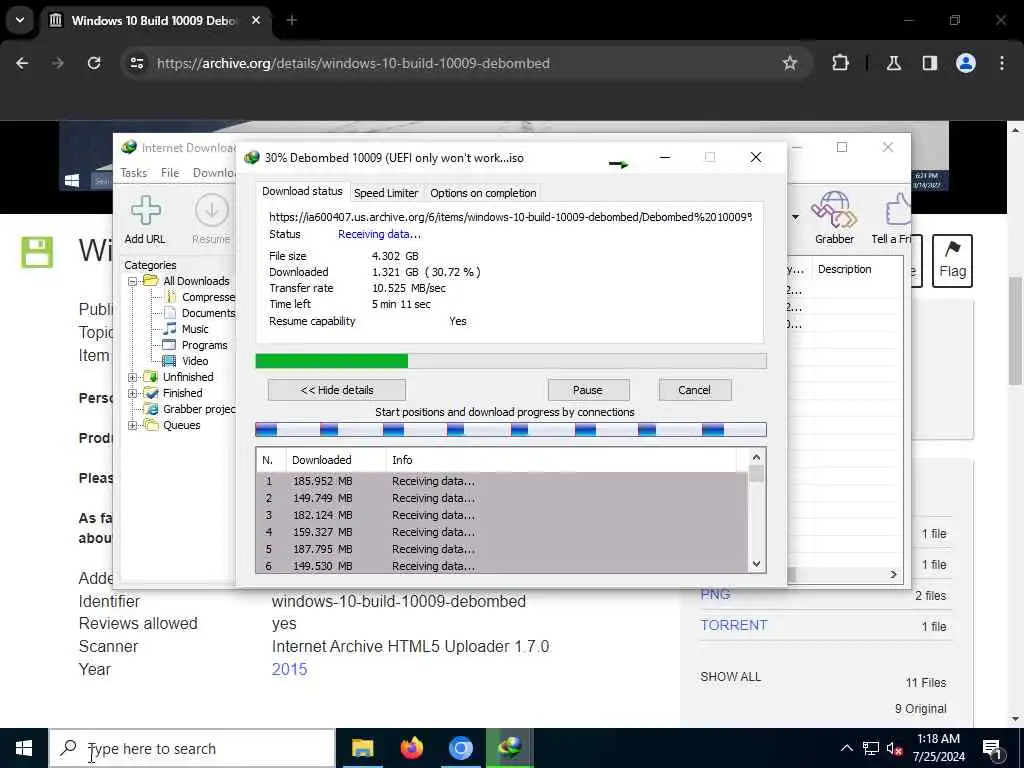Image resolution: width=1024 pixels, height=768 pixels.
Task: Open the Chrome tab search dropdown
Action: click(x=20, y=20)
